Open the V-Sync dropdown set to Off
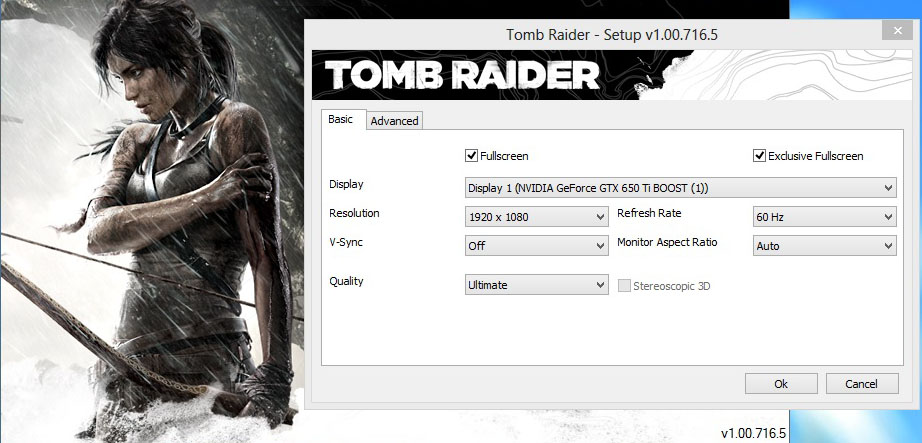 (536, 246)
